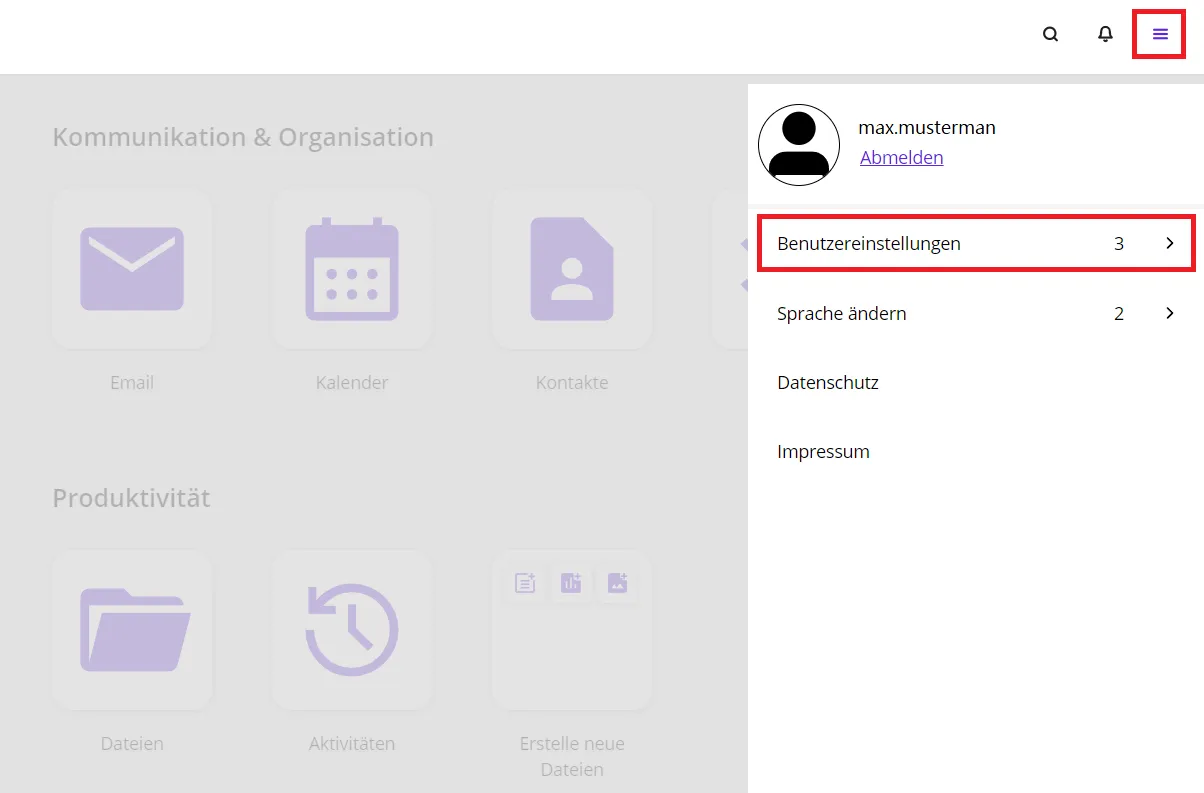Select the Sprache ändern menu label
Viewport: 1204px width, 793px height.
point(841,313)
